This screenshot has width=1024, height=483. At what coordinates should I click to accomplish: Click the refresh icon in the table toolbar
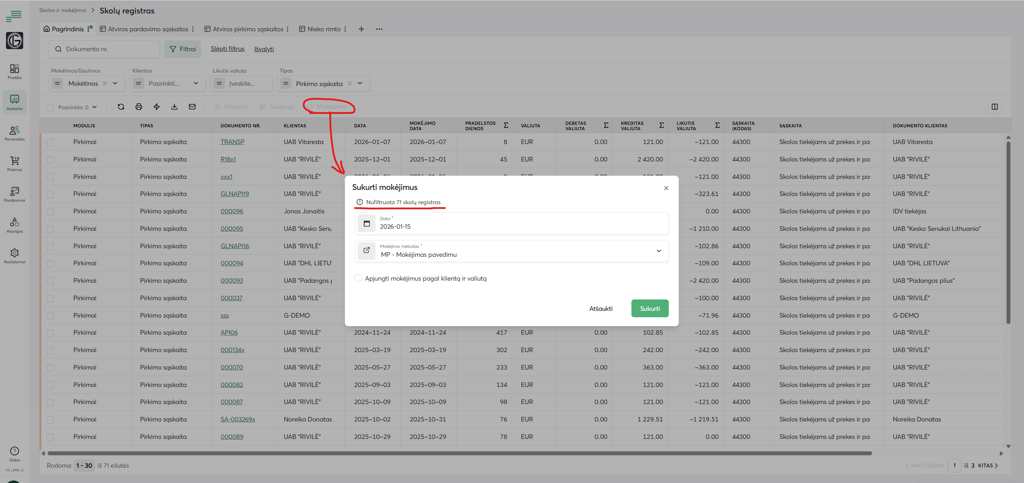click(x=121, y=107)
